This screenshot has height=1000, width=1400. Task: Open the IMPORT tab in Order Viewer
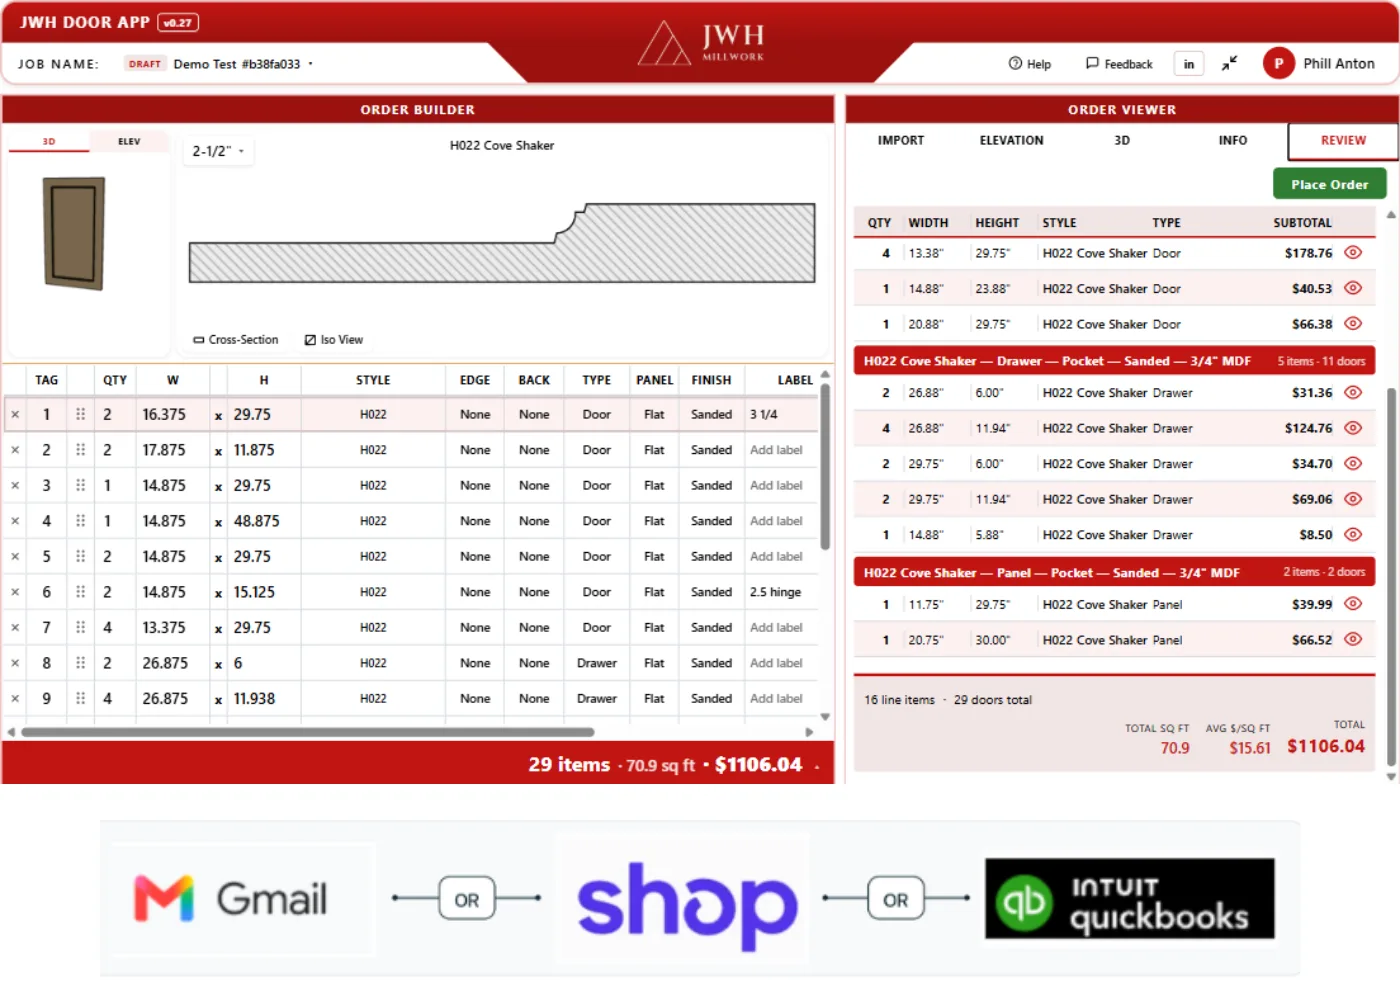(x=901, y=141)
